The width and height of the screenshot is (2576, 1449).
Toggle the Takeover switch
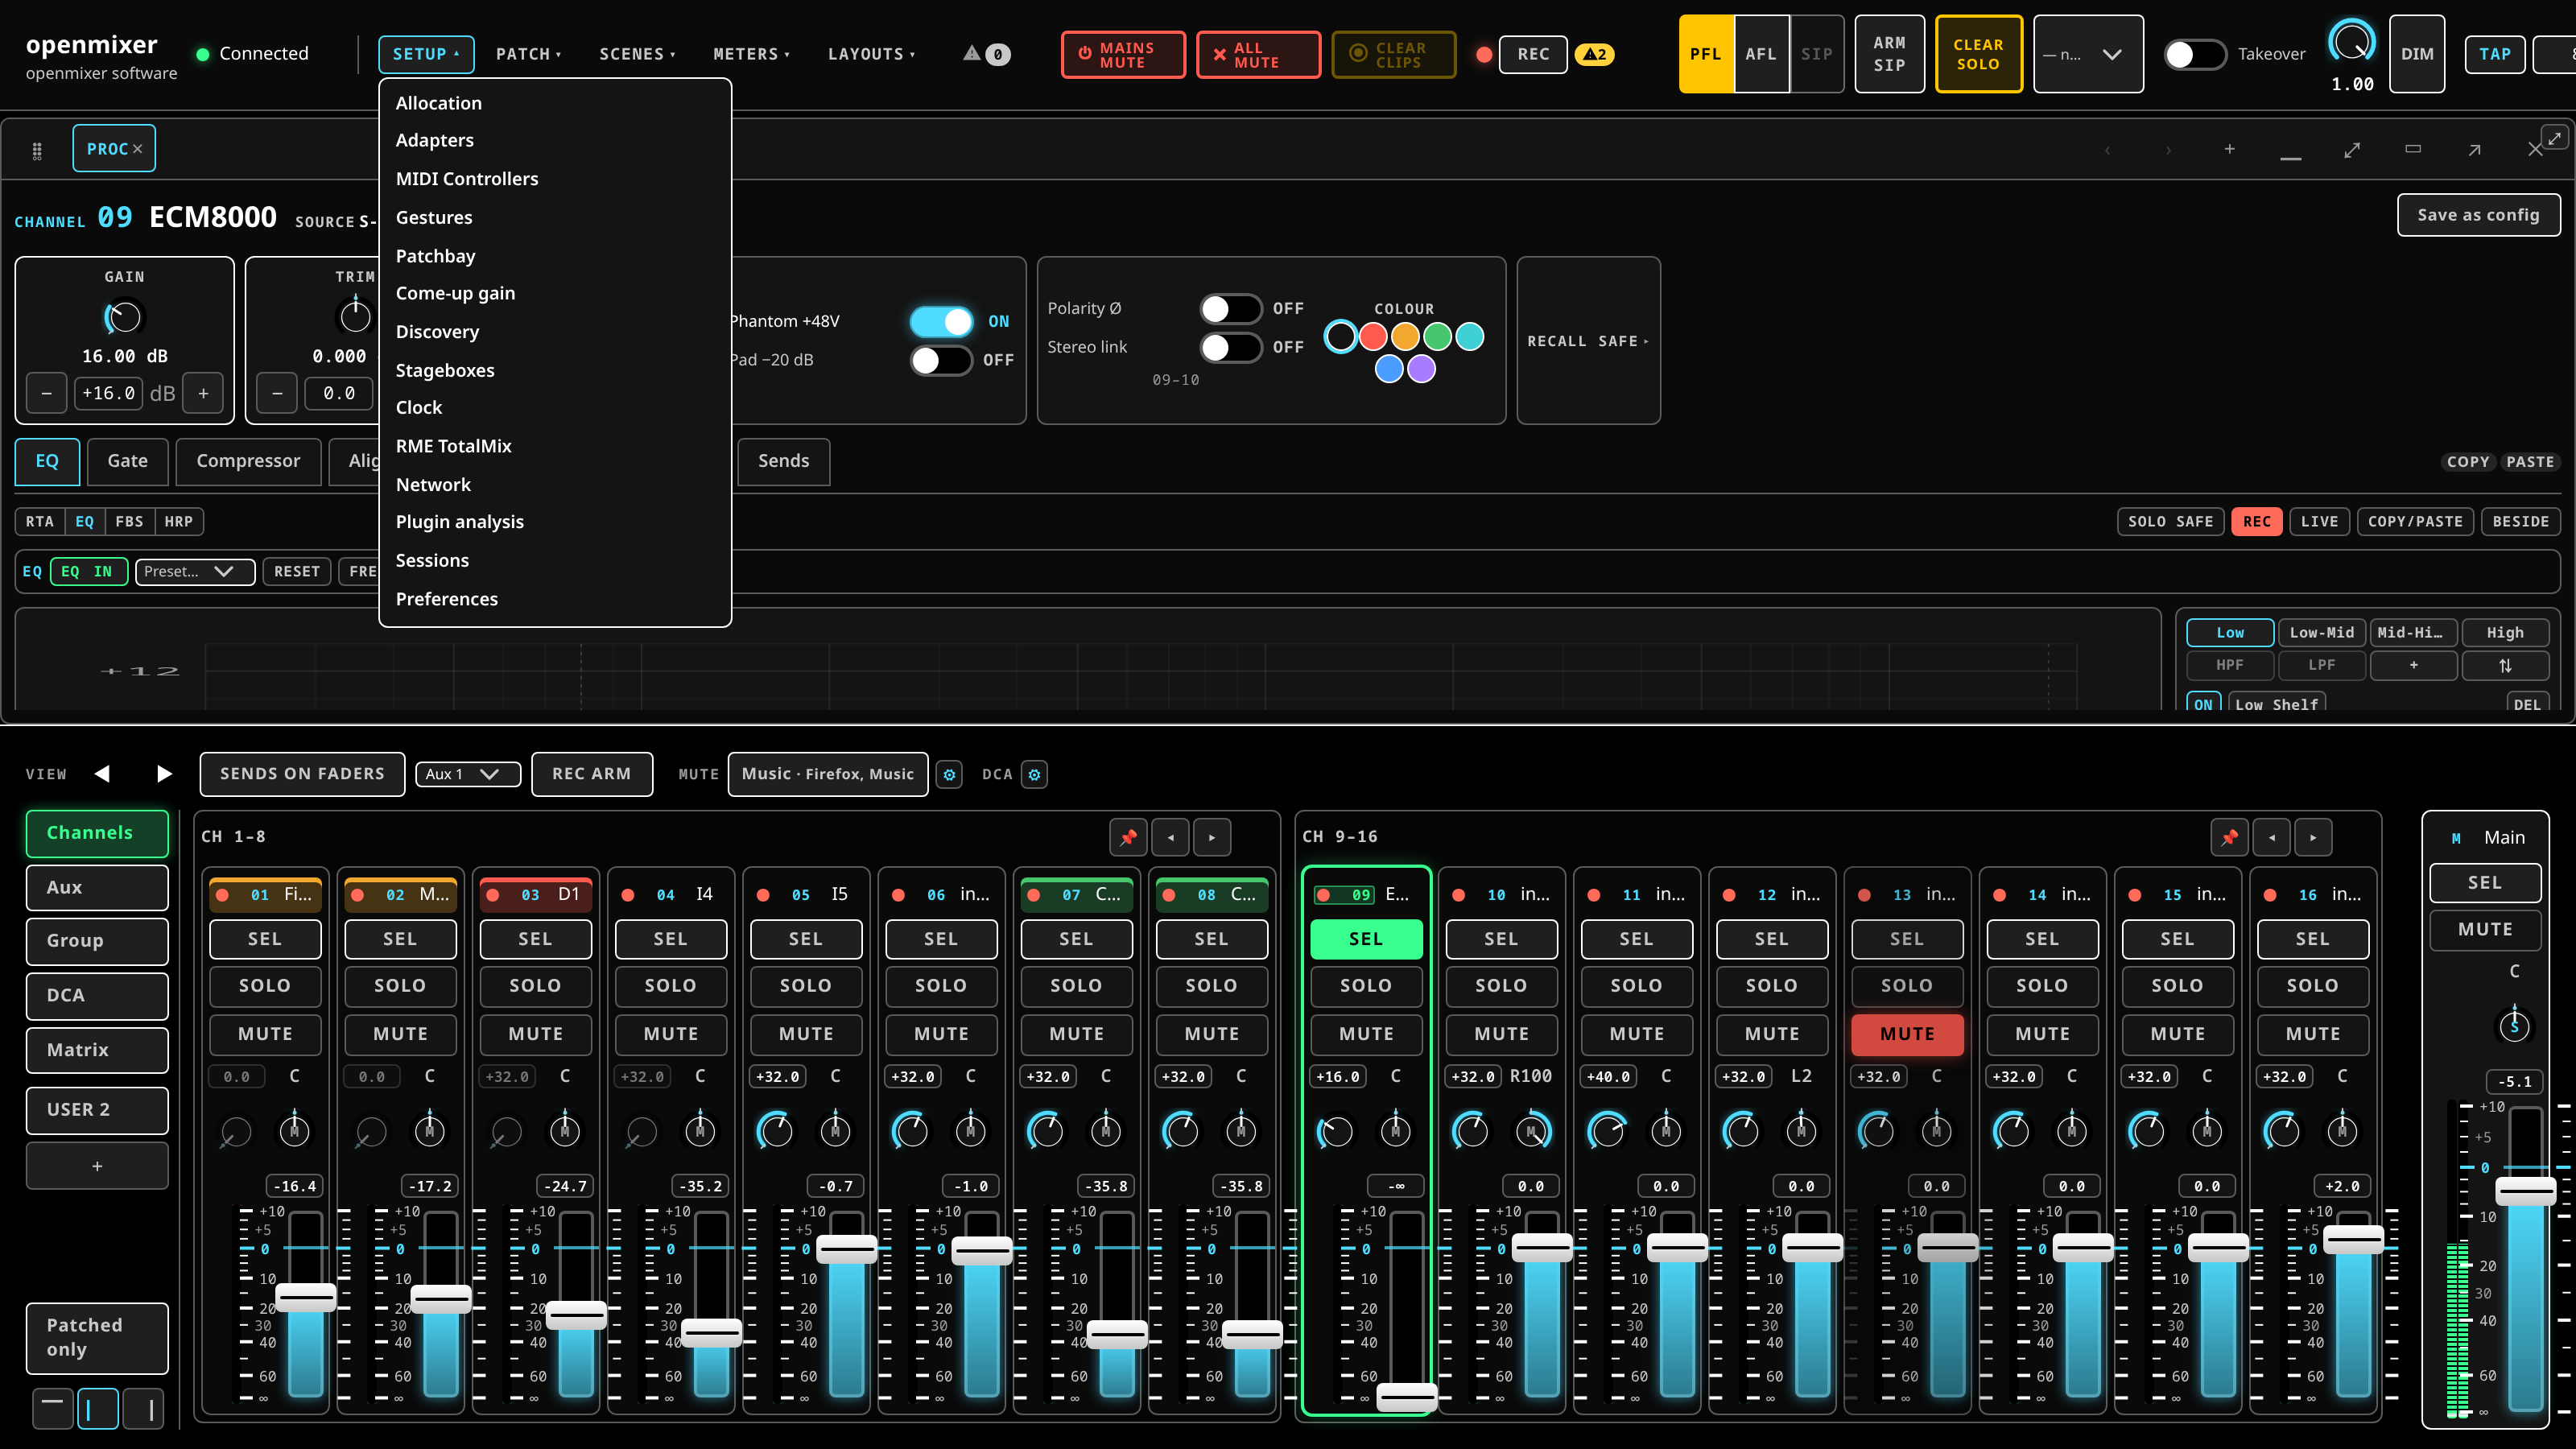click(x=2194, y=54)
